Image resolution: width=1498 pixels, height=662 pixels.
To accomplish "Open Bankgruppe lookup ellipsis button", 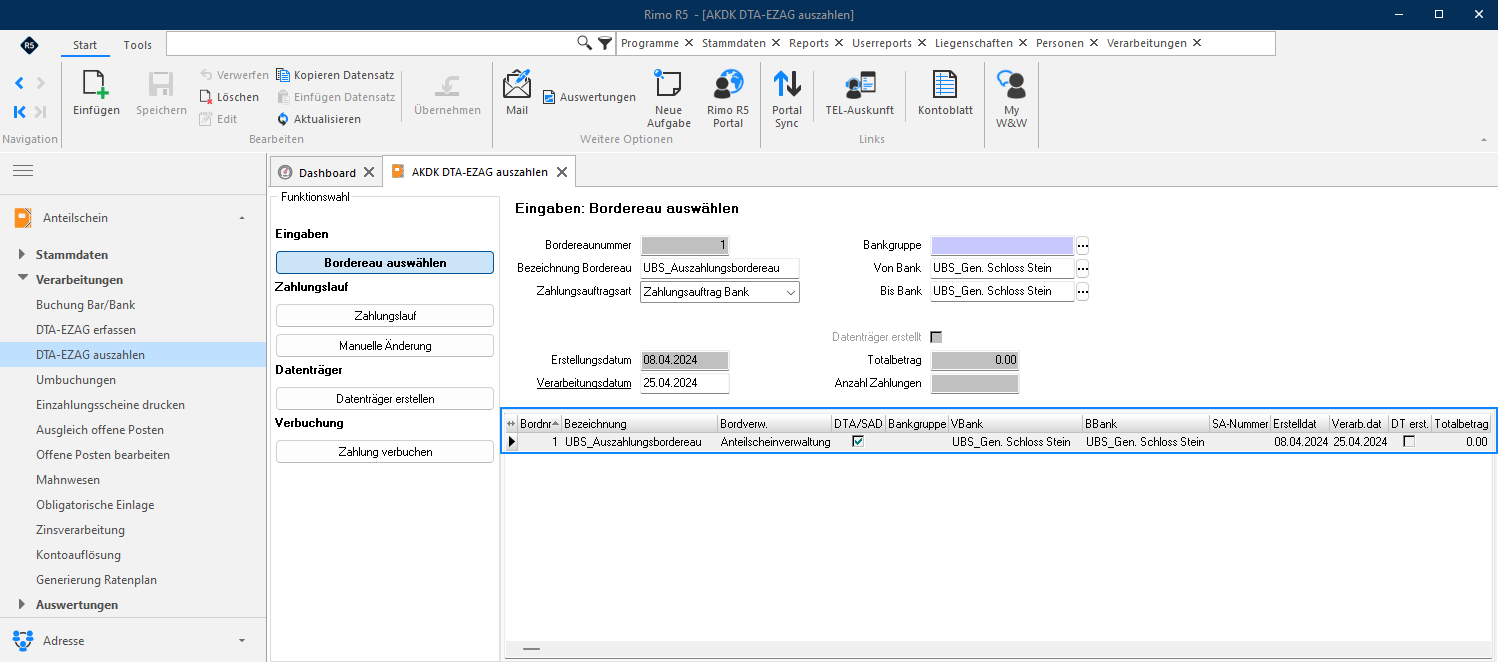I will (x=1082, y=245).
